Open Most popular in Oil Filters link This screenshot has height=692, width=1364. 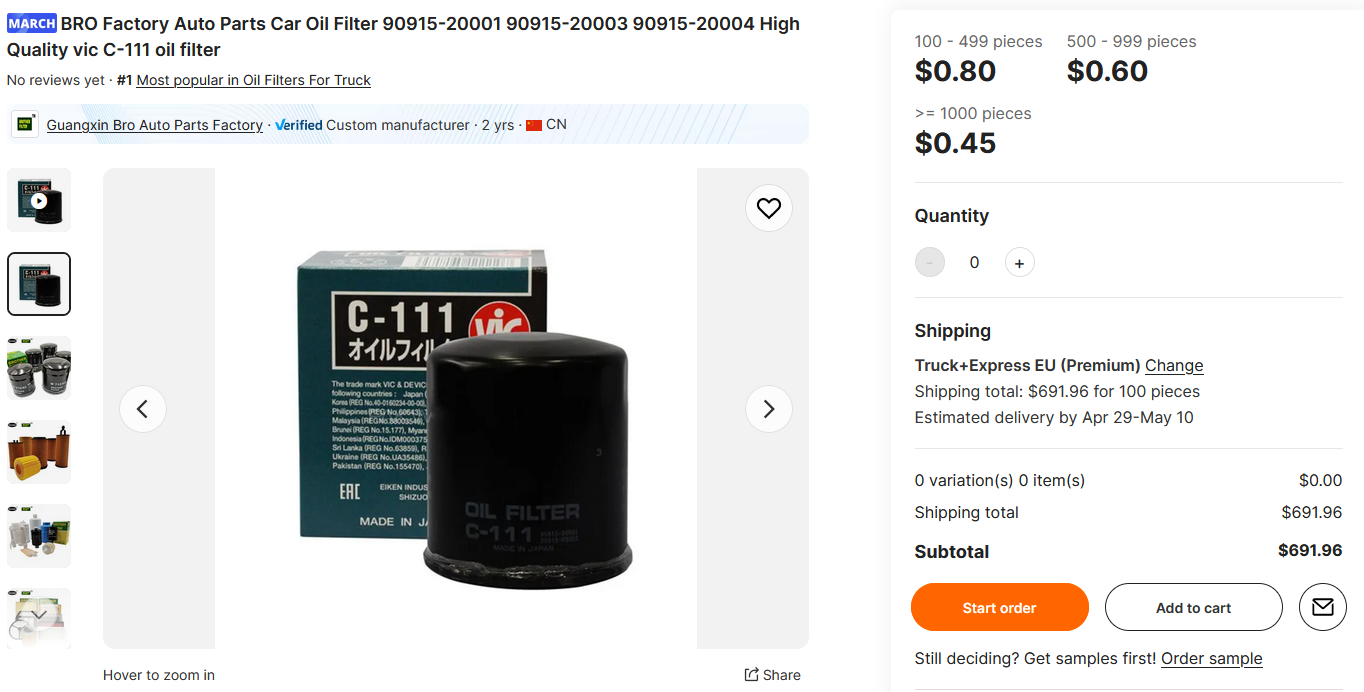(254, 80)
